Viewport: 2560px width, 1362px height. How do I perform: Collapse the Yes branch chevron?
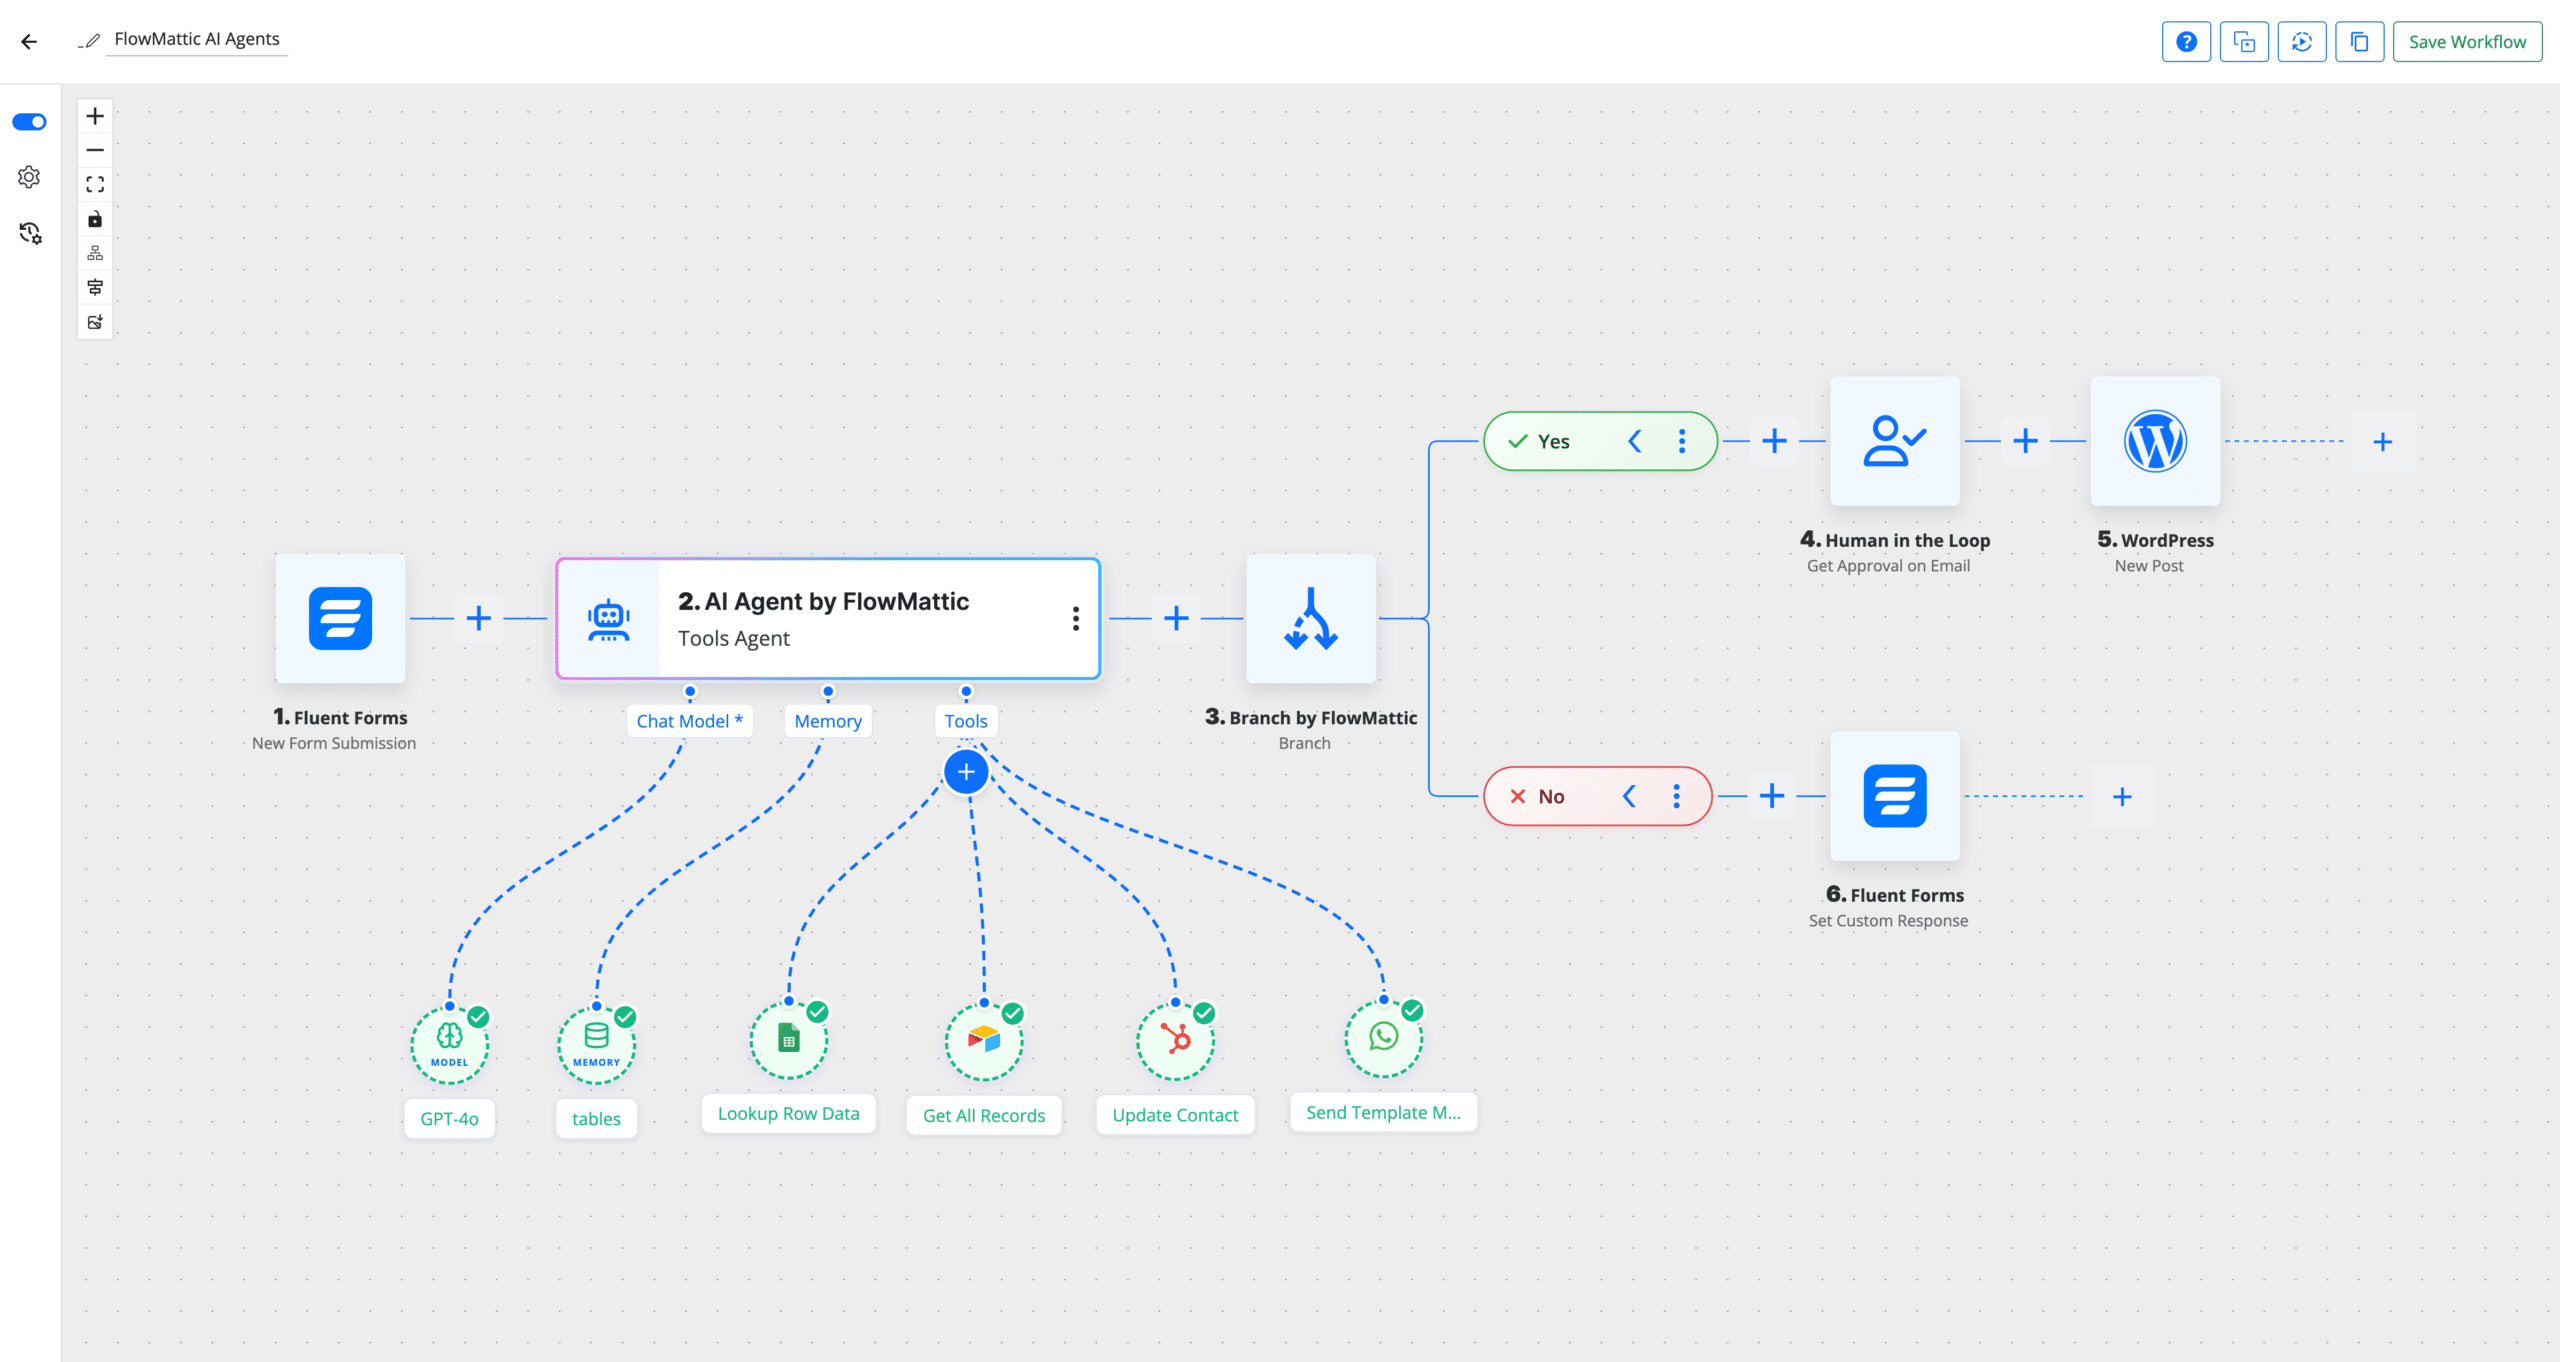(x=1635, y=440)
